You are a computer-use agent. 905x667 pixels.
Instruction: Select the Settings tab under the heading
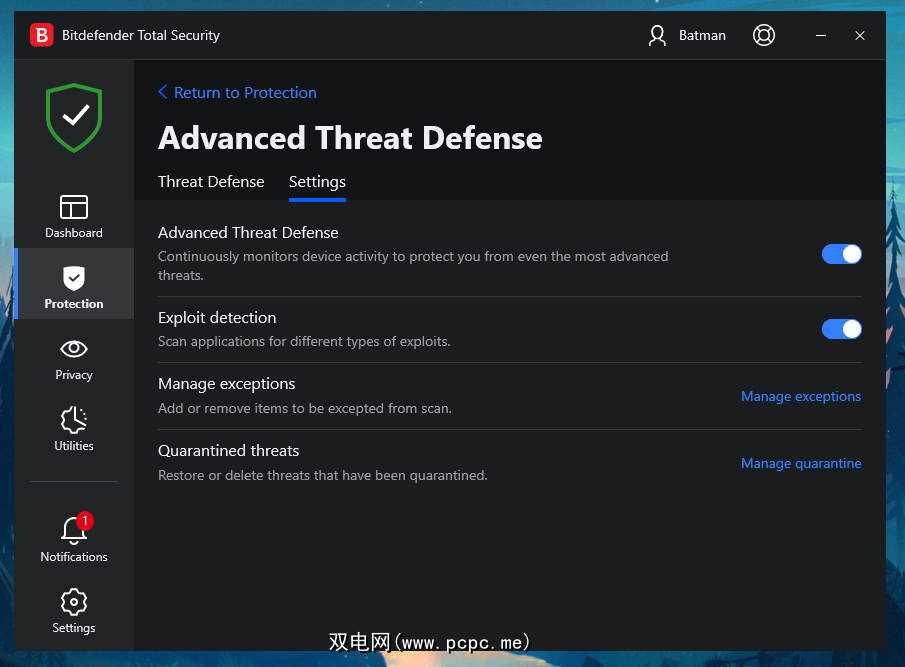317,182
